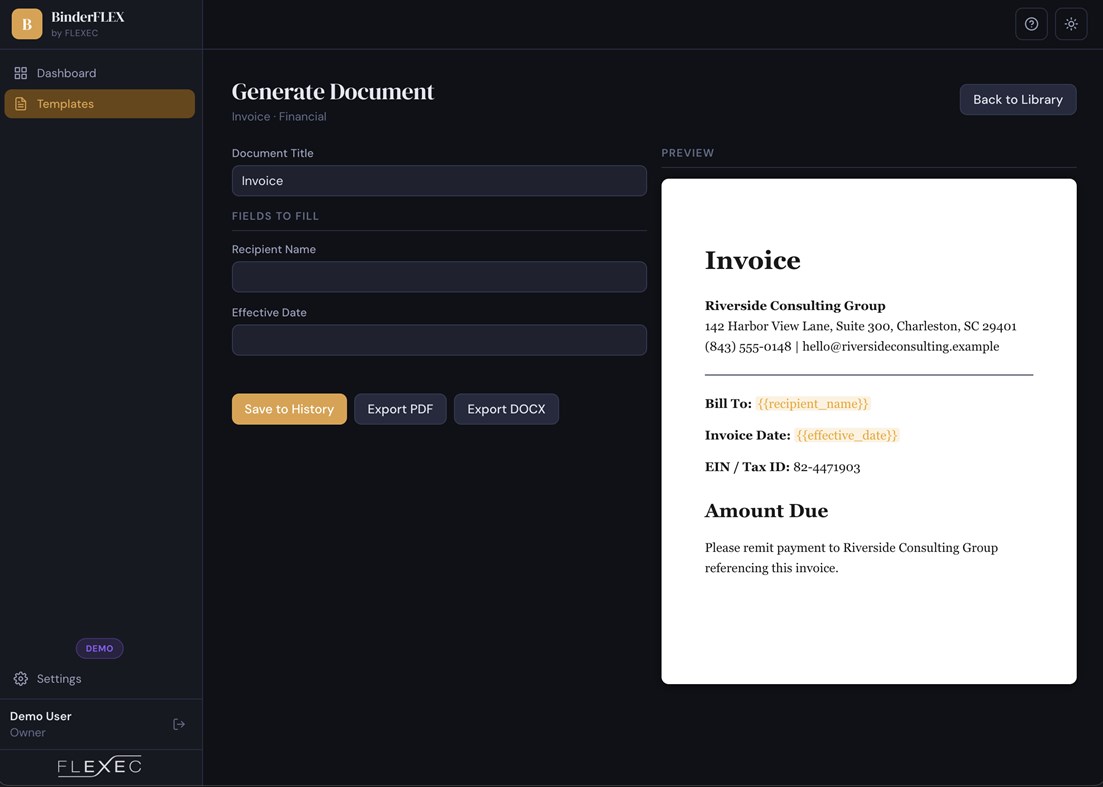Click the BinderFLEX logo badge
1103x787 pixels.
click(27, 24)
